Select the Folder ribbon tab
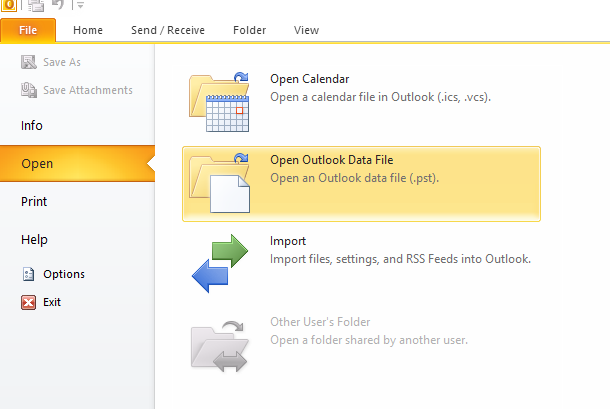This screenshot has height=409, width=610. click(249, 30)
